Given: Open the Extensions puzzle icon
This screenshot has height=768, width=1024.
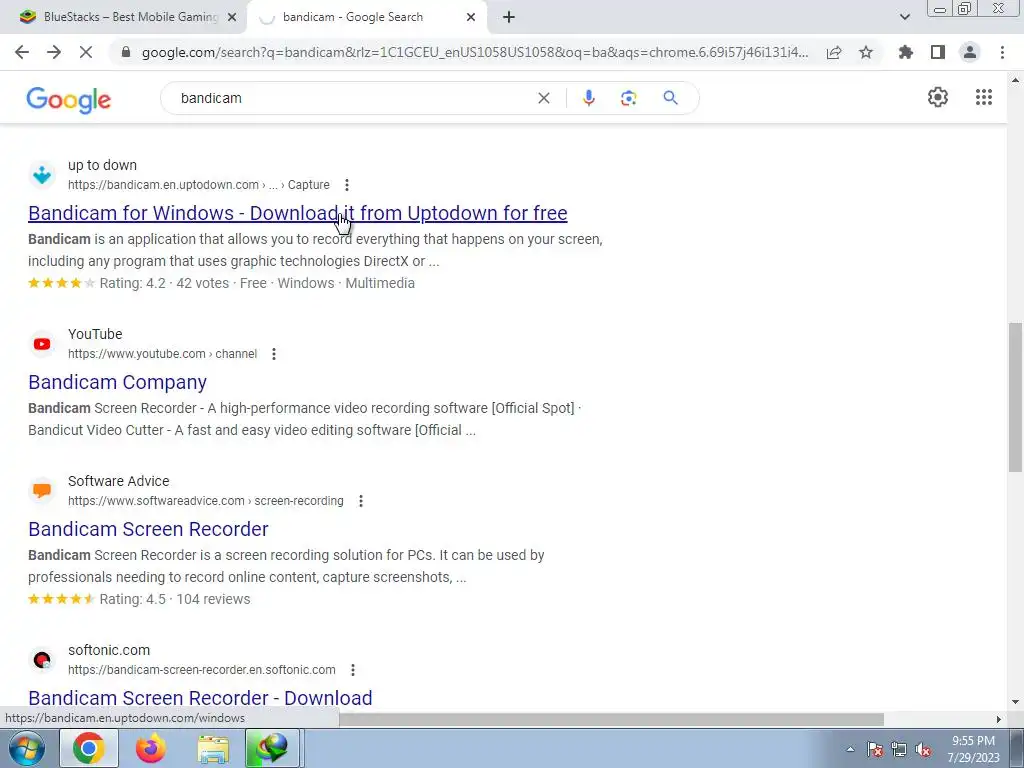Looking at the screenshot, I should [x=906, y=52].
